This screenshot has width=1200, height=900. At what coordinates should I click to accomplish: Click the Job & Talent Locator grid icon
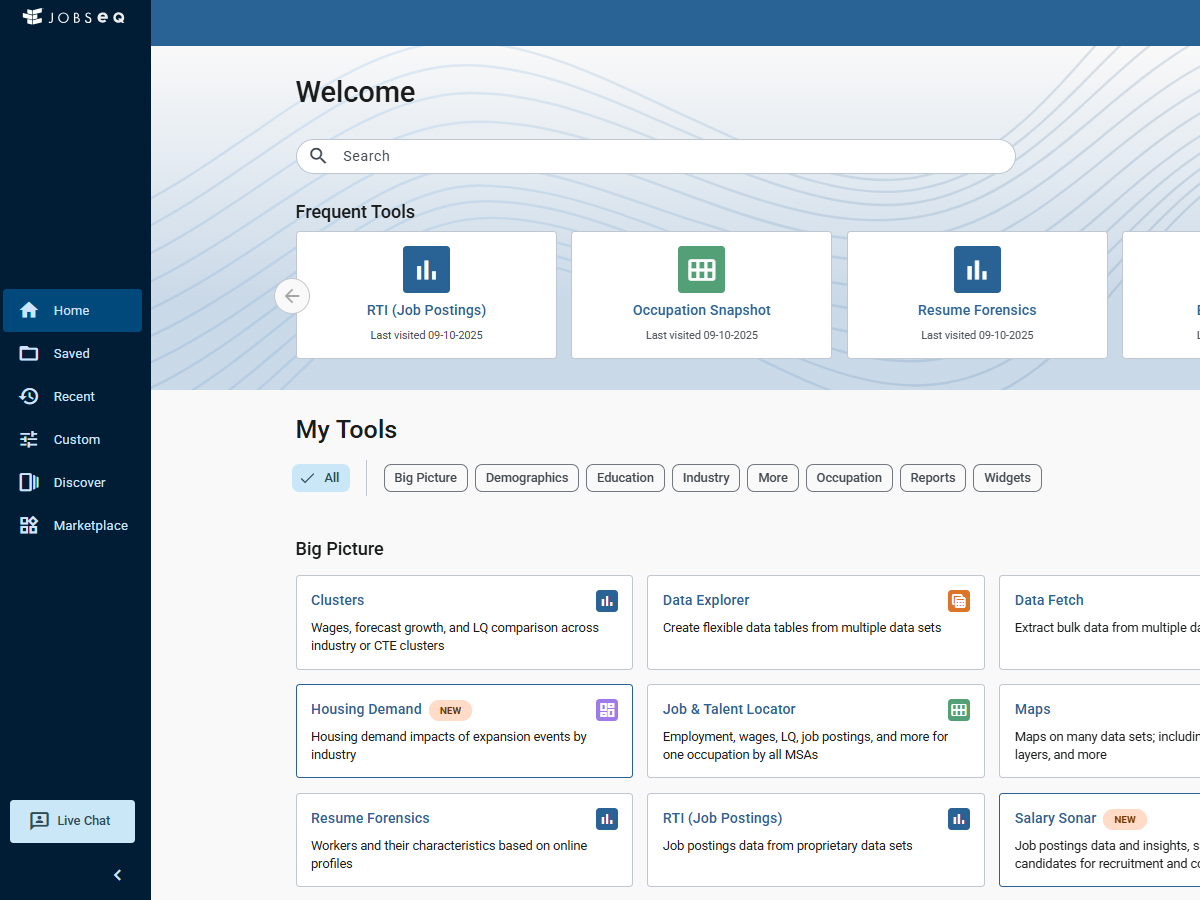(959, 709)
